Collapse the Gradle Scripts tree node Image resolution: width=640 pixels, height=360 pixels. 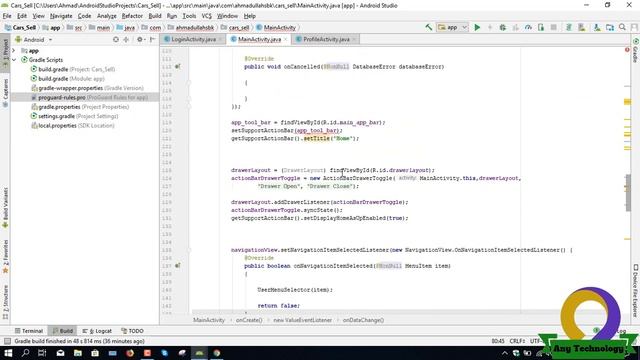tap(14, 60)
